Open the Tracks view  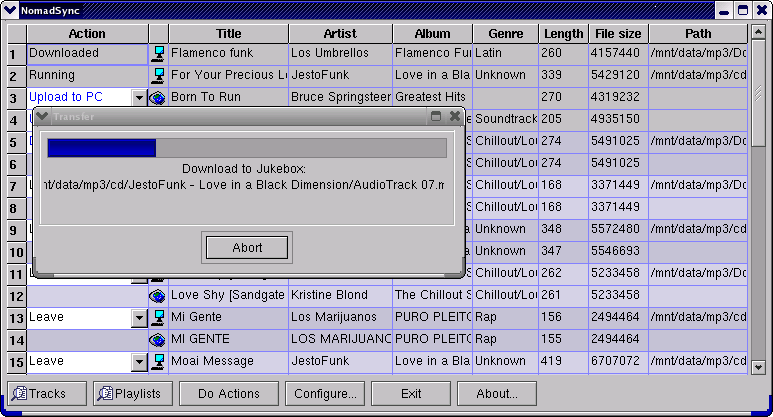pyautogui.click(x=38, y=394)
